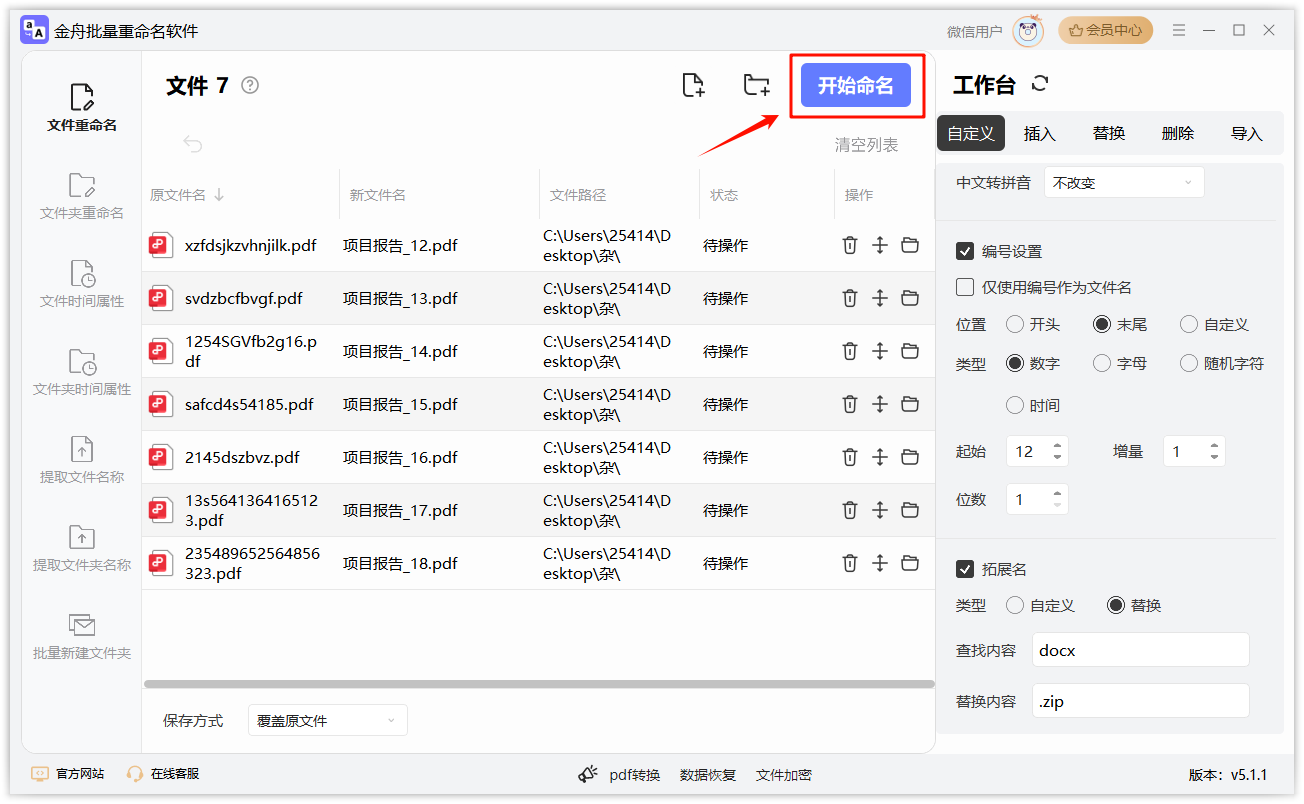Screen dimensions: 1304x804
Task: Click the horizontal scrollbar under file list
Action: (538, 685)
